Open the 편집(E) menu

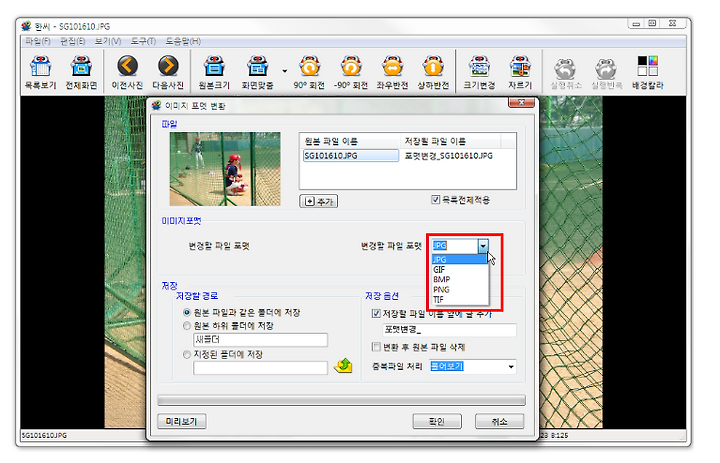(73, 41)
